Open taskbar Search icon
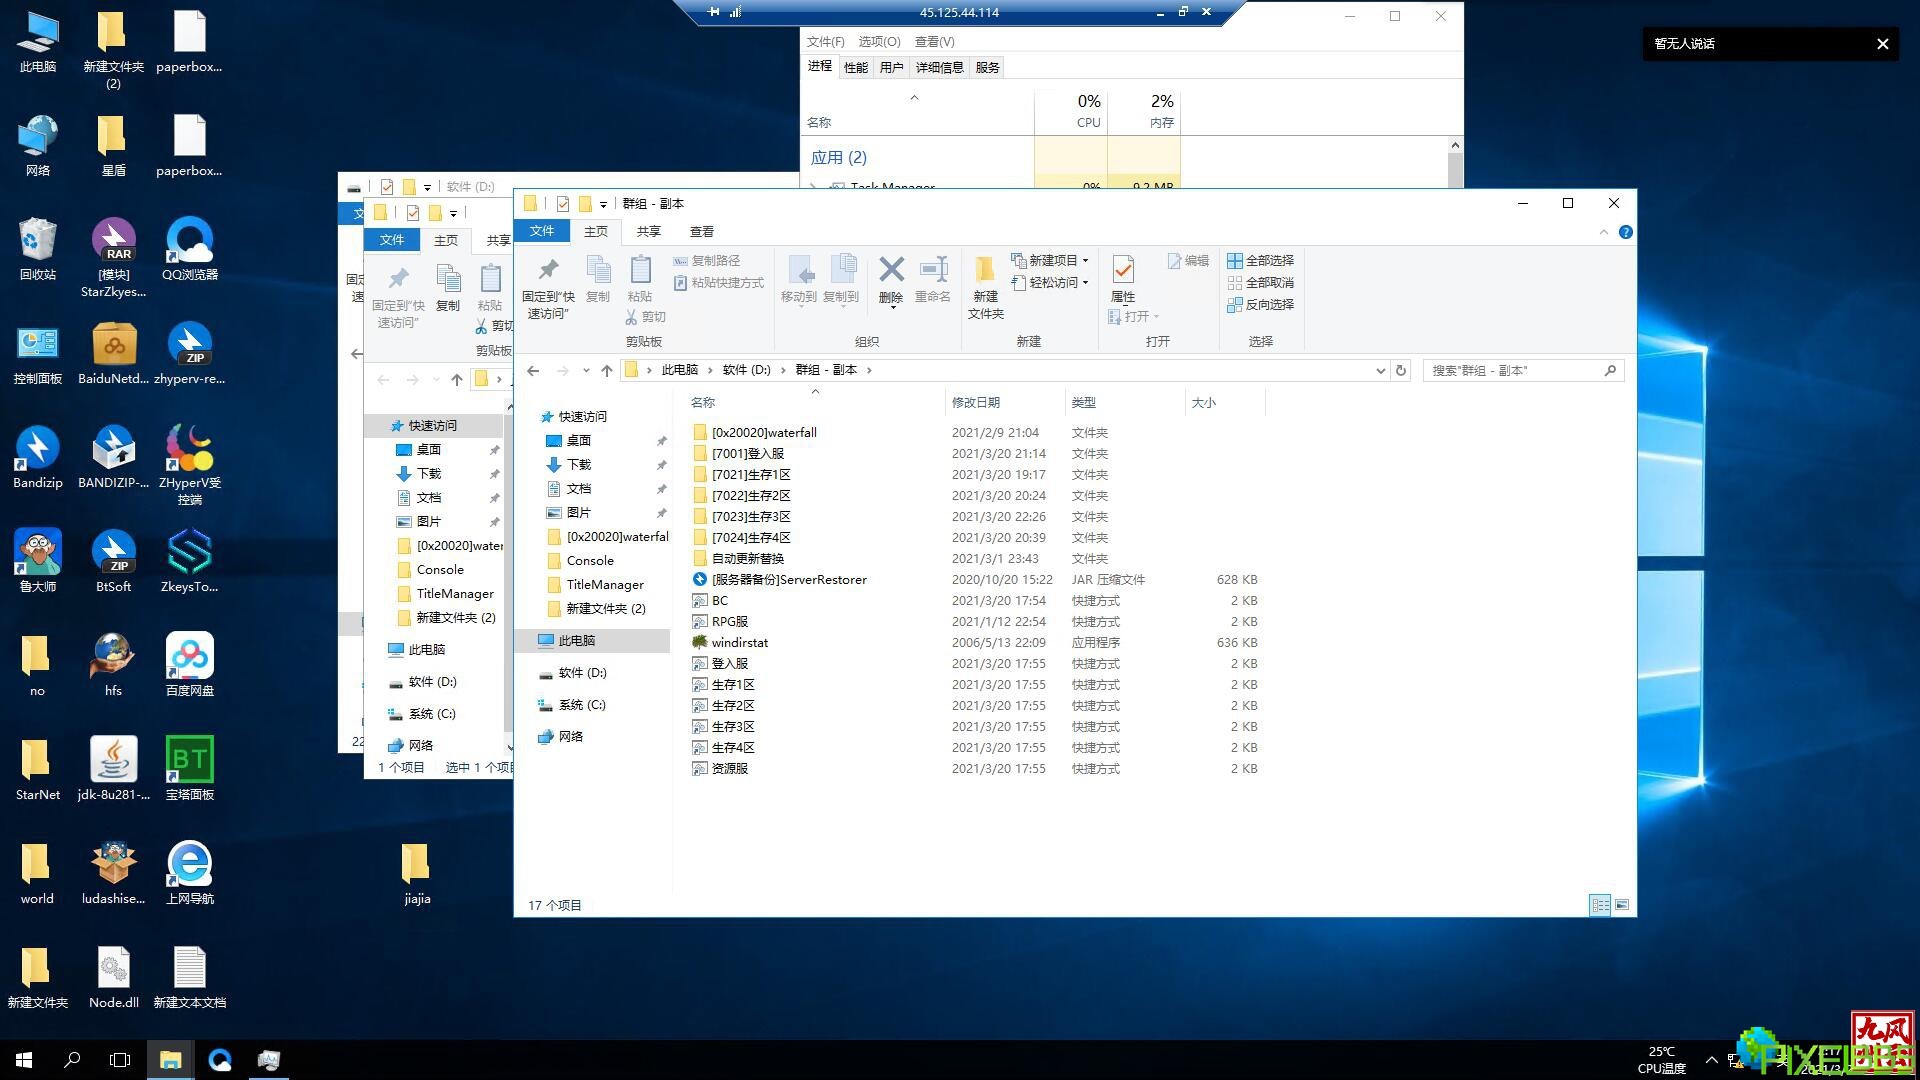This screenshot has height=1080, width=1920. [72, 1060]
